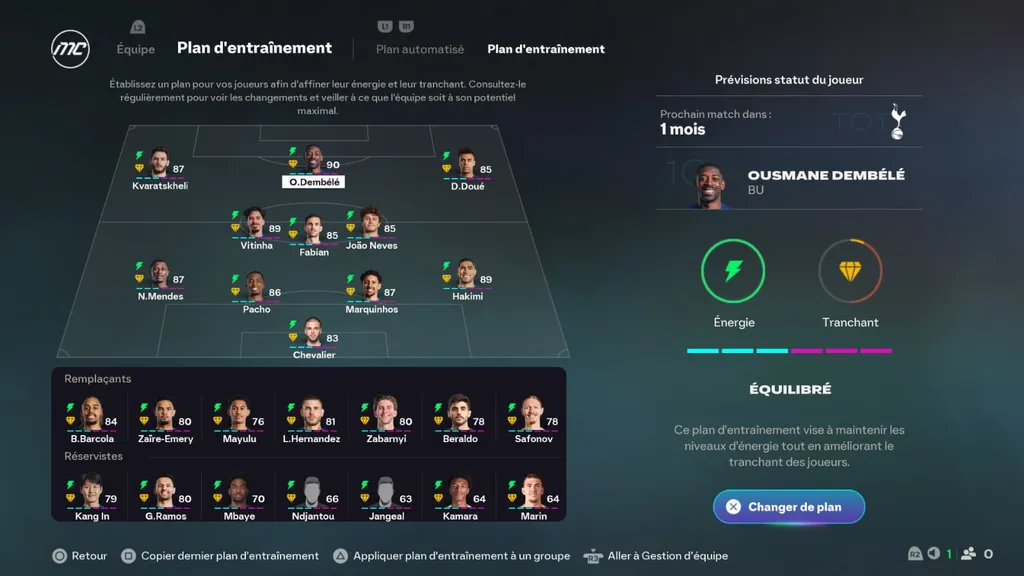Select the Plan d'entraînement sub-tab
This screenshot has height=576, width=1024.
click(x=546, y=49)
